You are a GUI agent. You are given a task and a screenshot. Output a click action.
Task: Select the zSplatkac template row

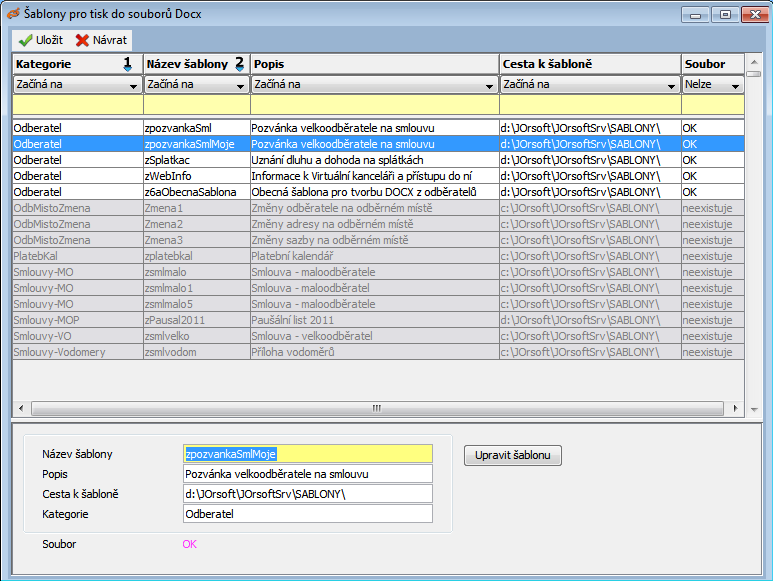tap(196, 160)
